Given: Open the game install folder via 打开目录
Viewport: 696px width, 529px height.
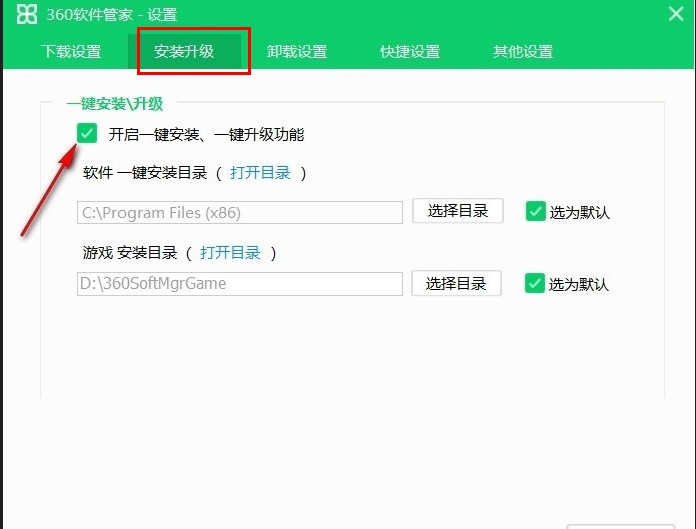Looking at the screenshot, I should [x=230, y=253].
